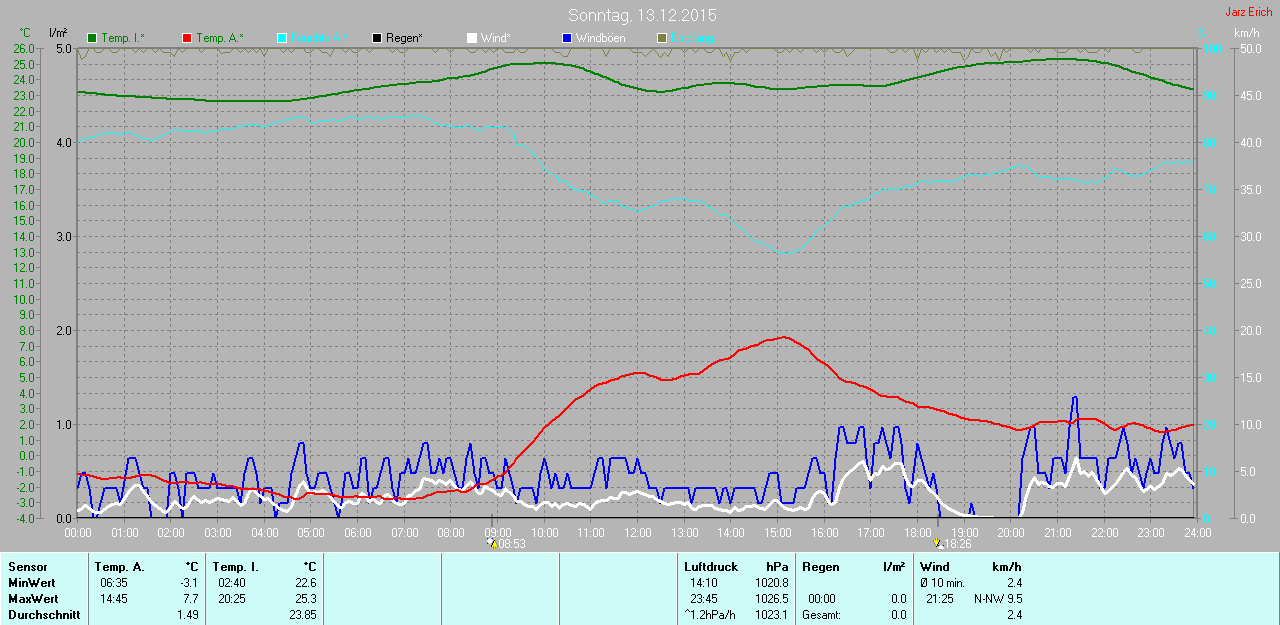Click the N-NW 9.5 wind reading
Viewport: 1280px width, 625px height.
click(998, 598)
